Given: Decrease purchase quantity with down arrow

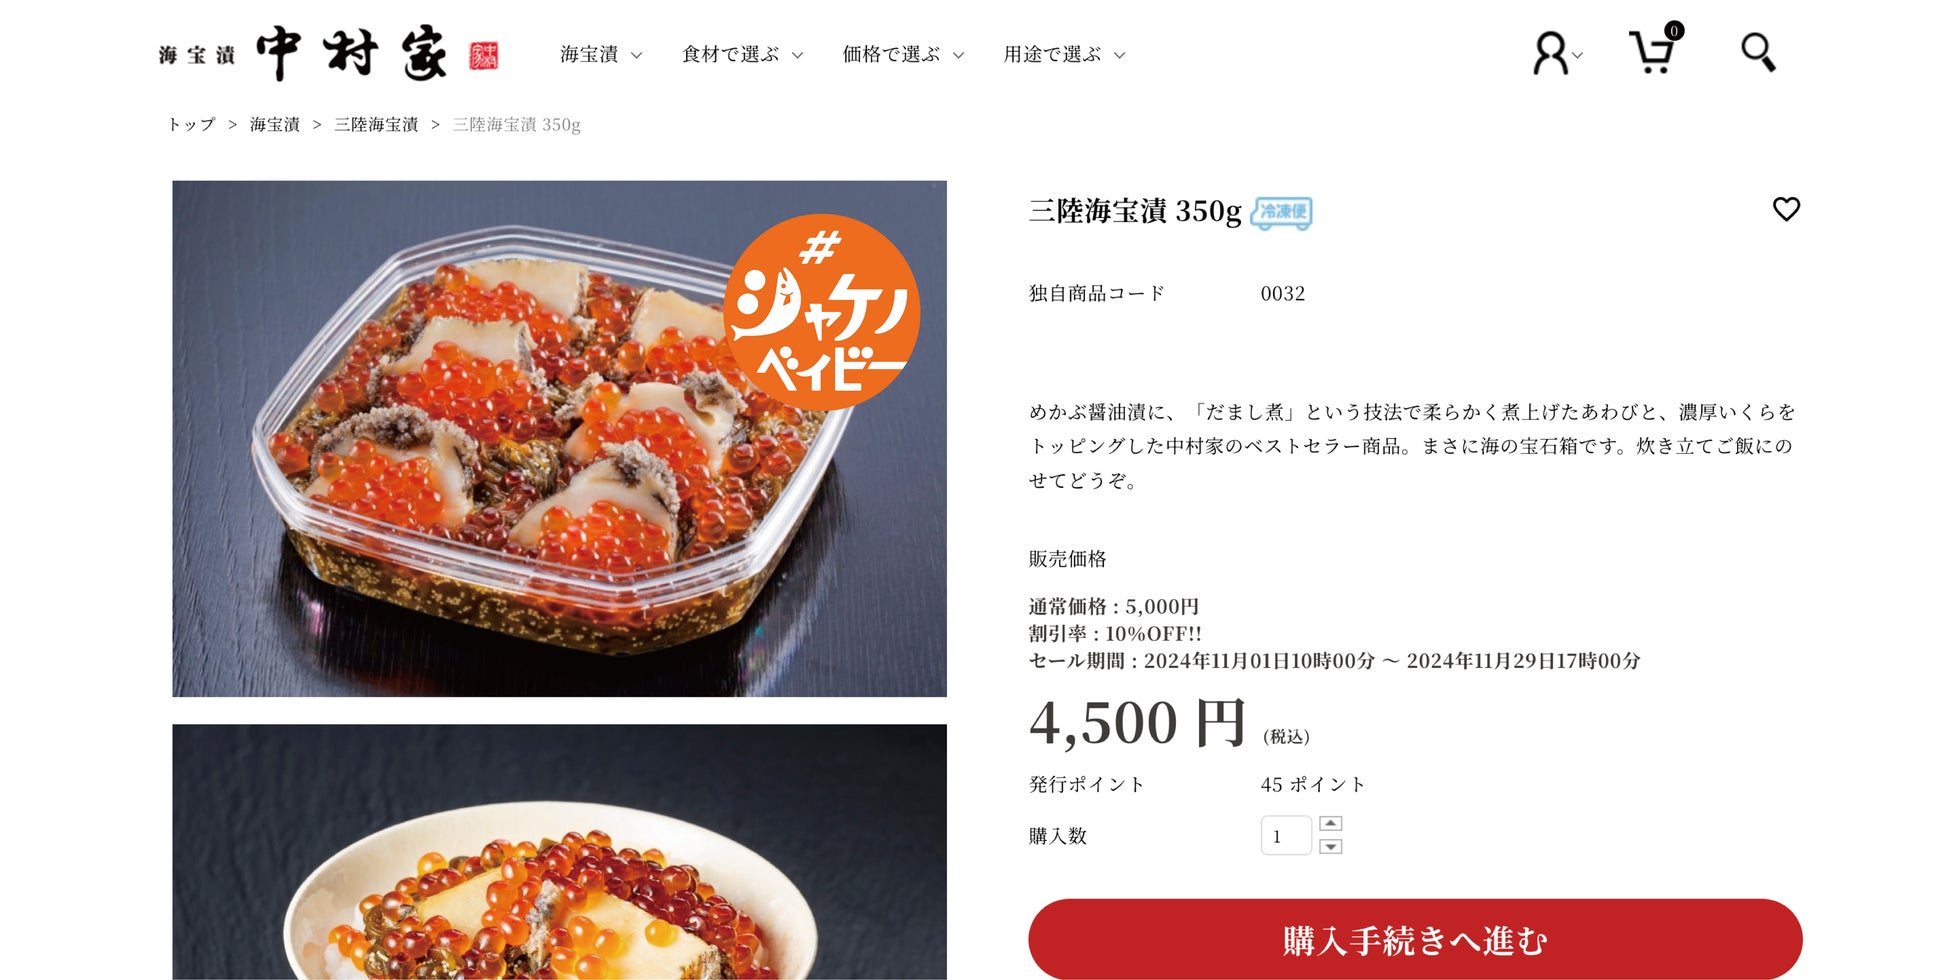Looking at the screenshot, I should point(1330,846).
